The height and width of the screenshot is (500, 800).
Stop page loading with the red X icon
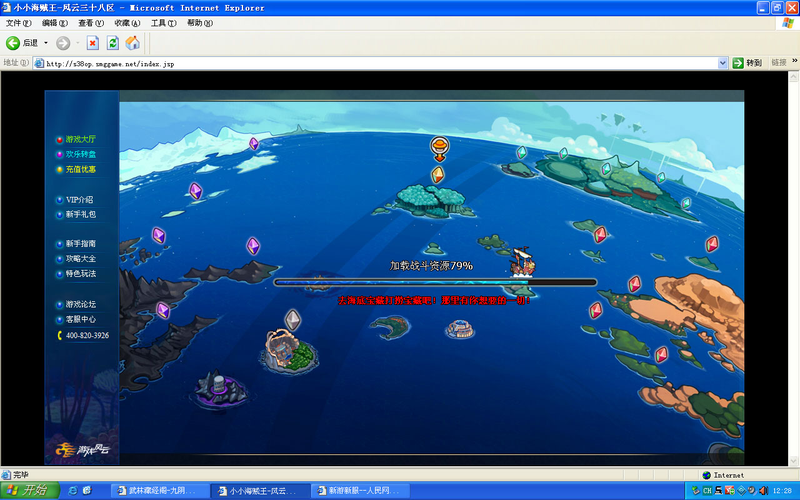point(92,43)
